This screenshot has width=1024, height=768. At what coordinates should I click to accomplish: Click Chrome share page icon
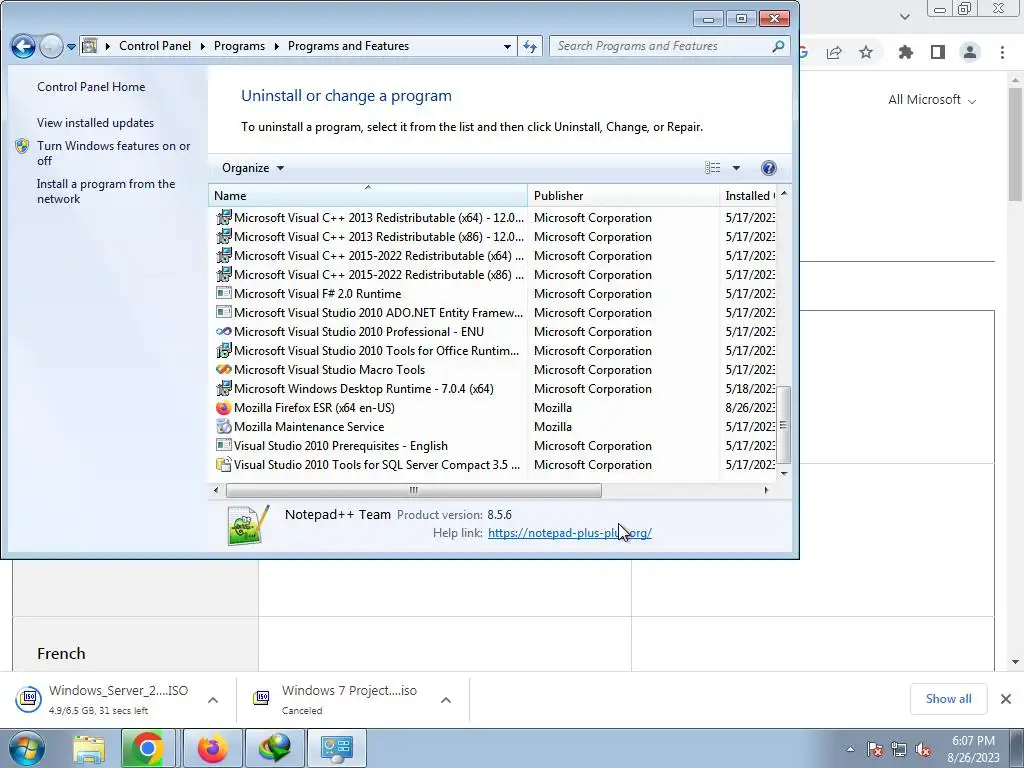pos(834,52)
